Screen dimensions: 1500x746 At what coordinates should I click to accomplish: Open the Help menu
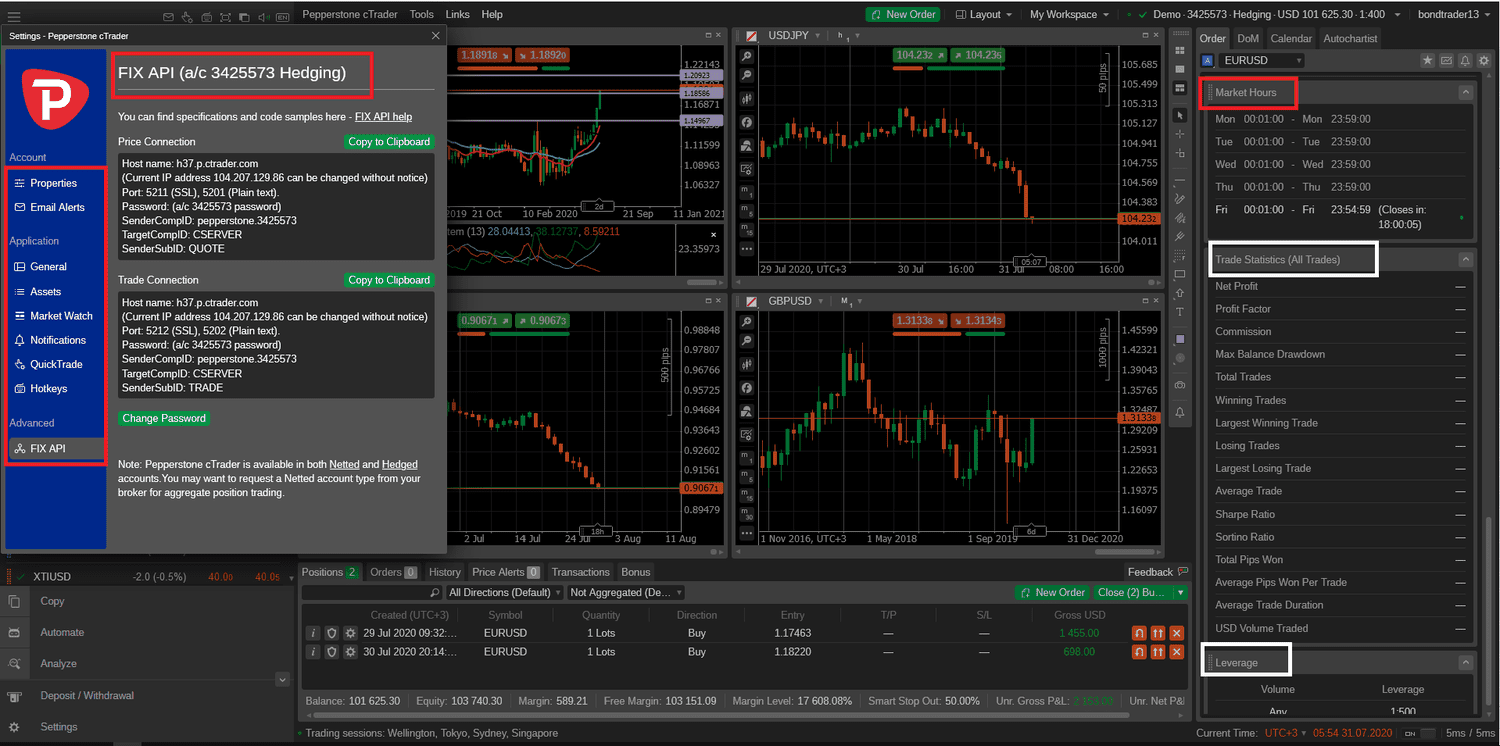point(492,14)
